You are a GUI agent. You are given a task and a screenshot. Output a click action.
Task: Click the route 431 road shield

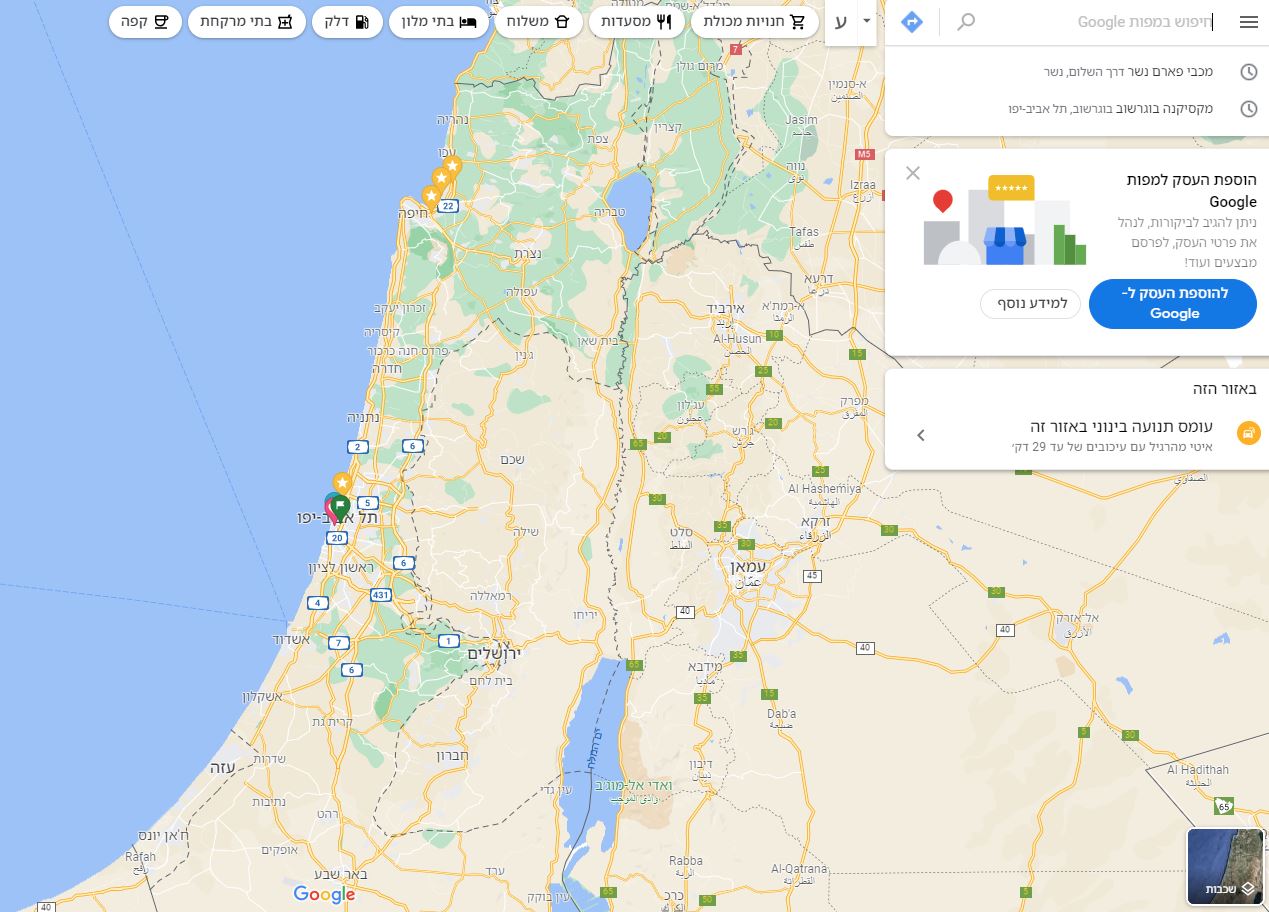[x=380, y=595]
